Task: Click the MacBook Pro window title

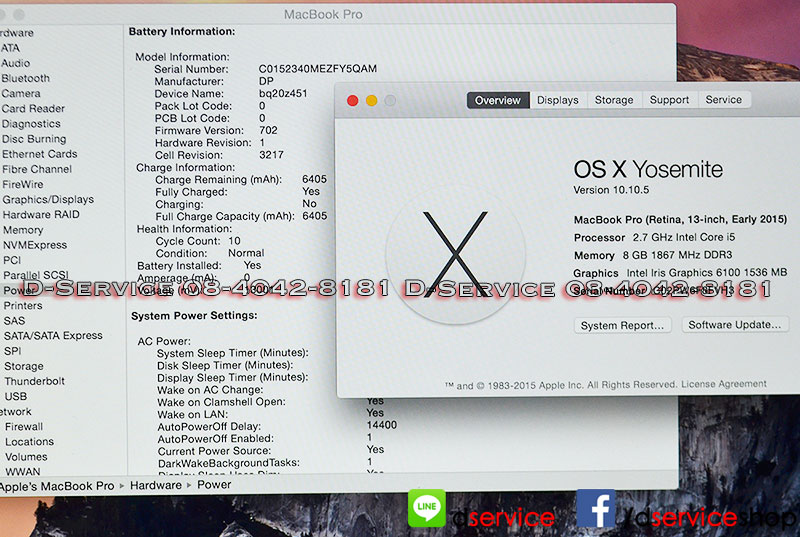Action: [x=323, y=14]
